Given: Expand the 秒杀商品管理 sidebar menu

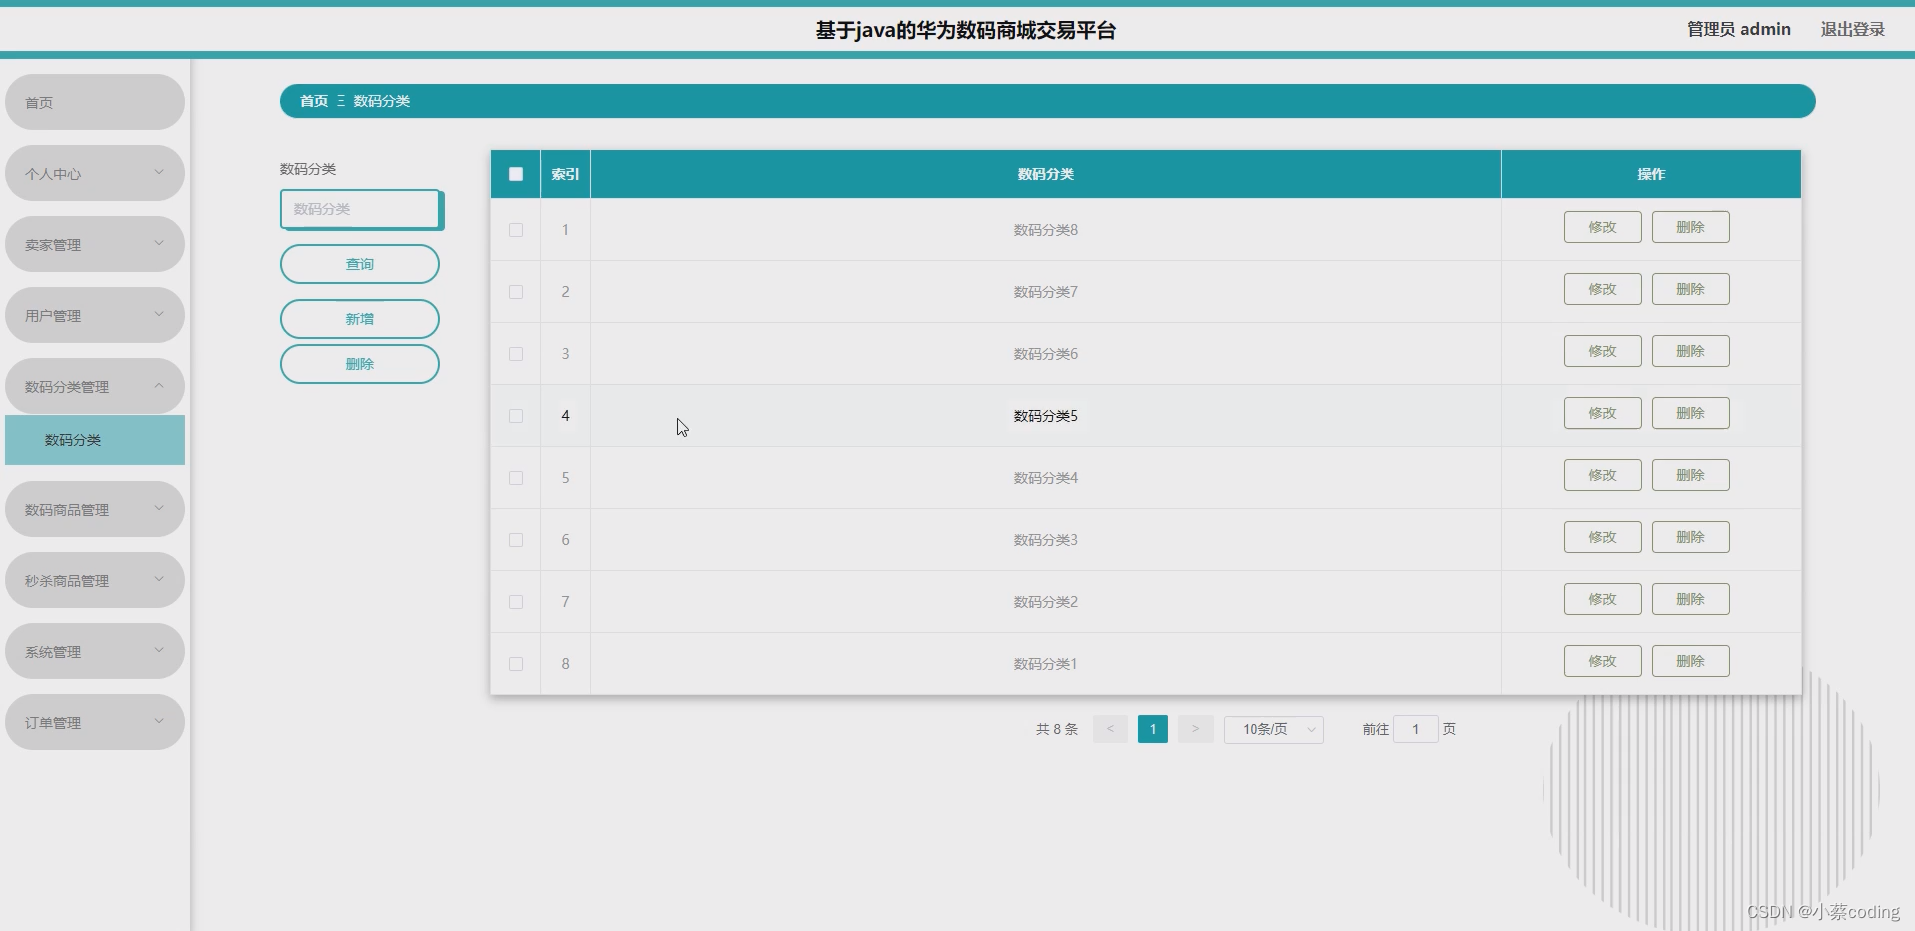Looking at the screenshot, I should coord(95,580).
